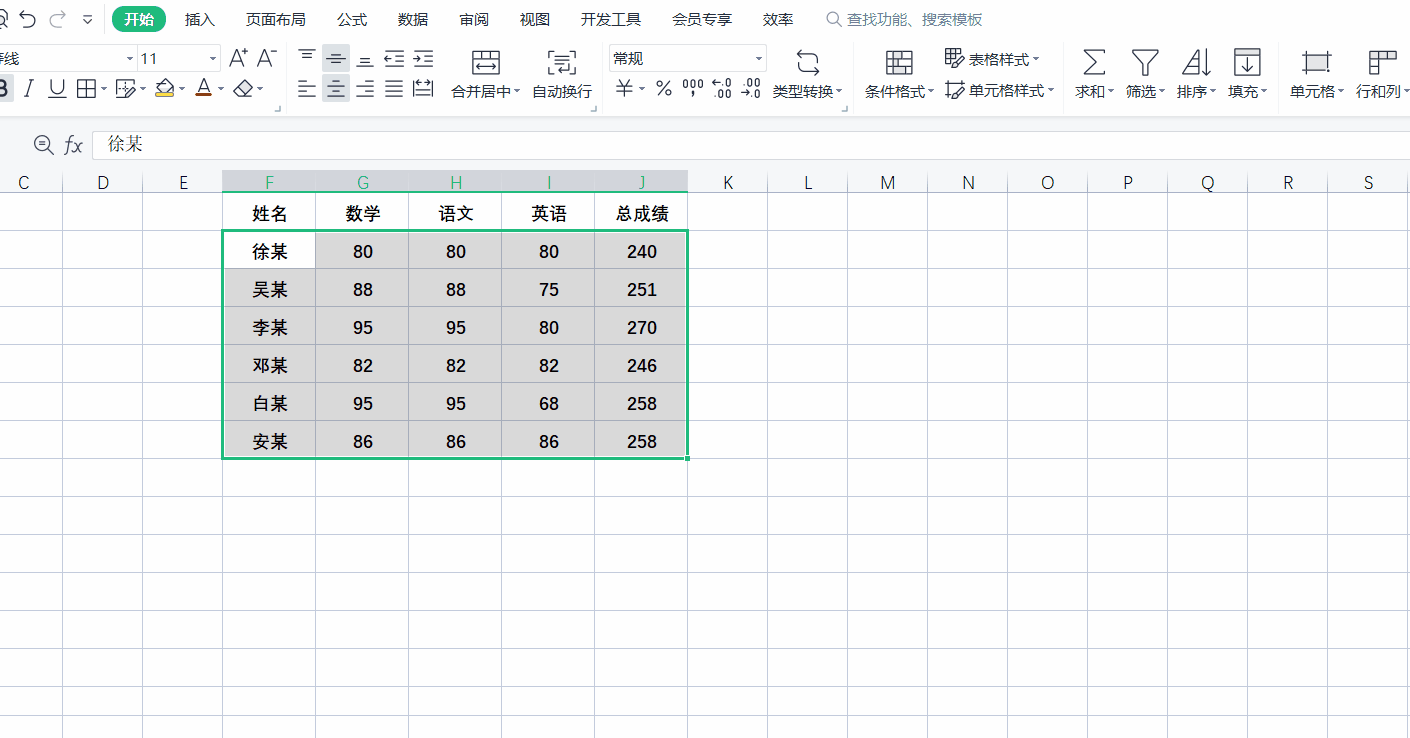Expand the 单元格 dropdown
Viewport: 1410px width, 738px height.
tap(1340, 91)
